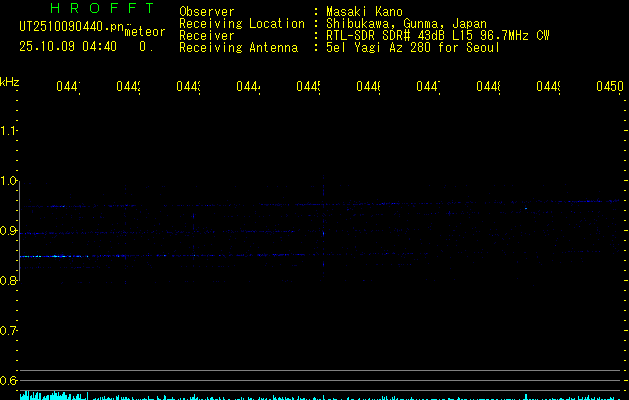
Task: Click the kHz axis unit label
Action: coord(10,80)
